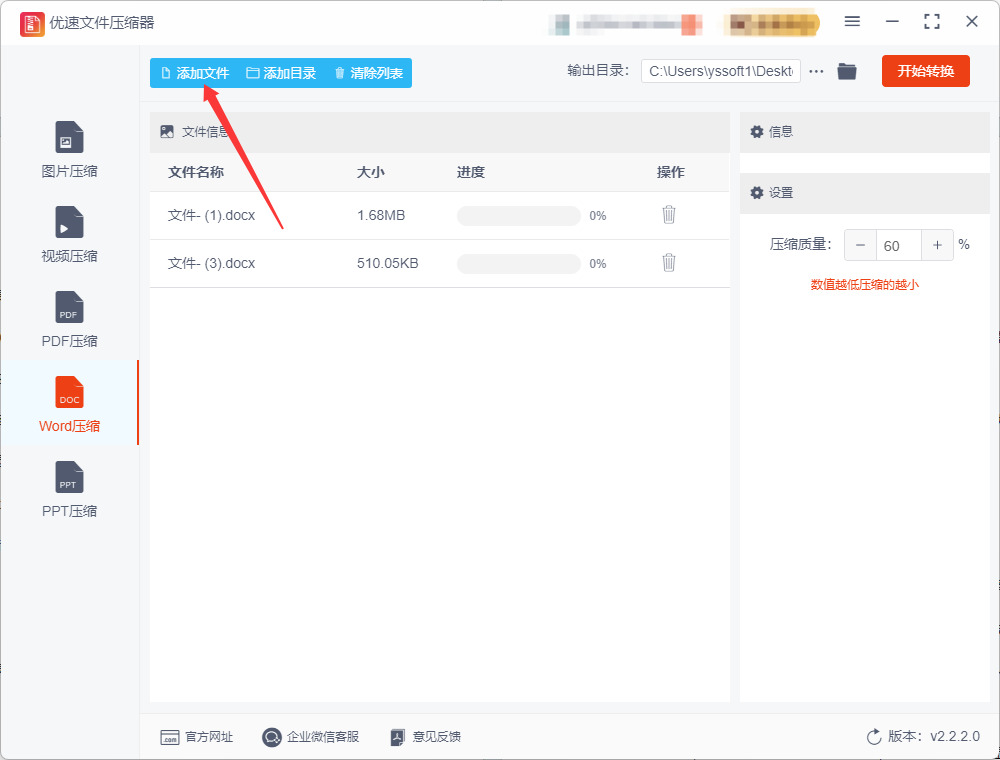Viewport: 1000px width, 760px height.
Task: Start conversion with 开始转换 button
Action: coord(925,71)
